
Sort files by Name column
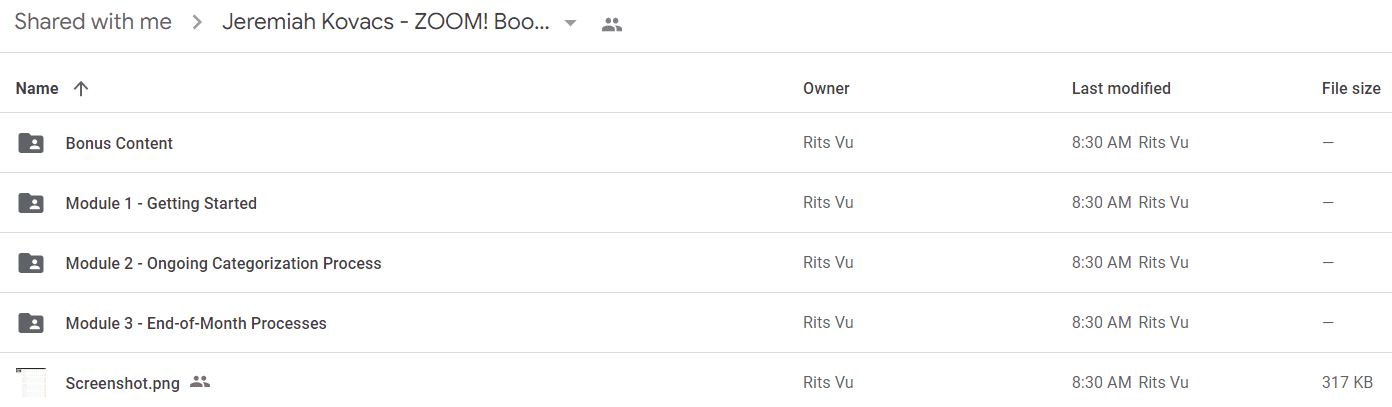tap(37, 88)
